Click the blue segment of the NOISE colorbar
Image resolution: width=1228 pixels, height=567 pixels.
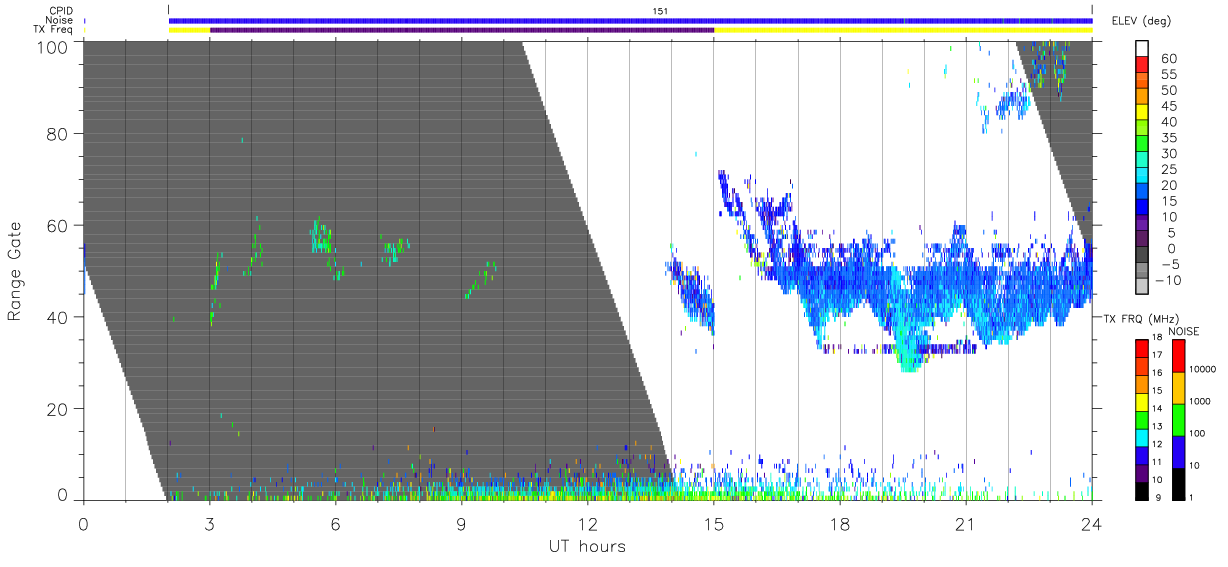[x=1178, y=452]
